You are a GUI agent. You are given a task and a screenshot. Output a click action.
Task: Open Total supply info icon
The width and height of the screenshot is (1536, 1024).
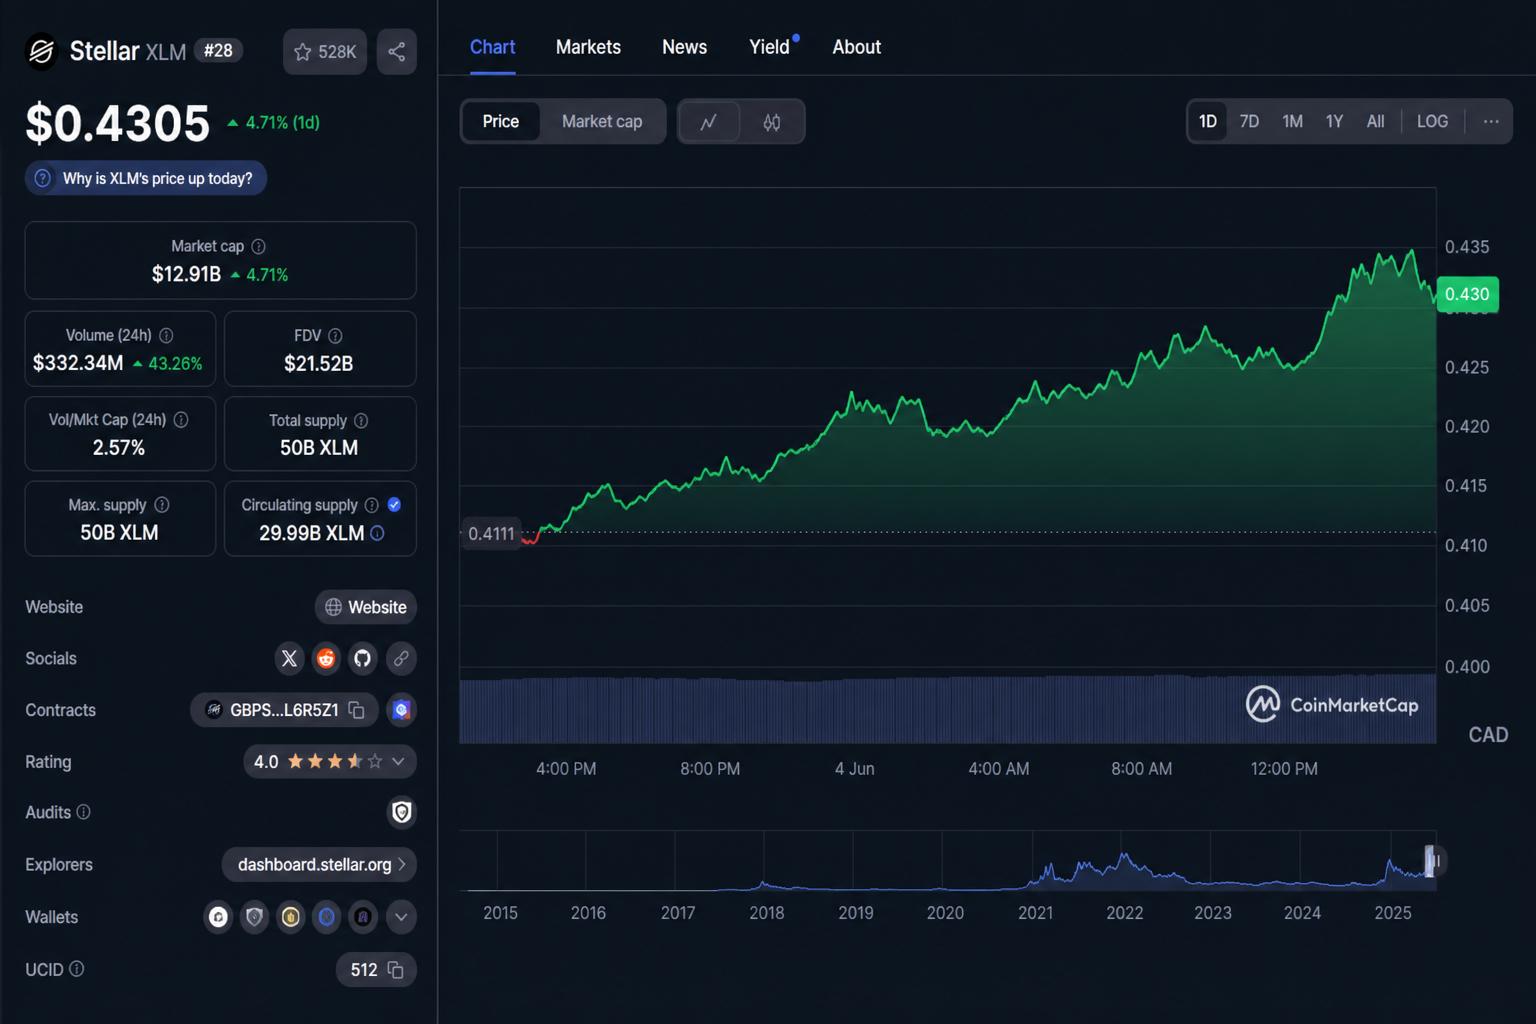tap(361, 421)
